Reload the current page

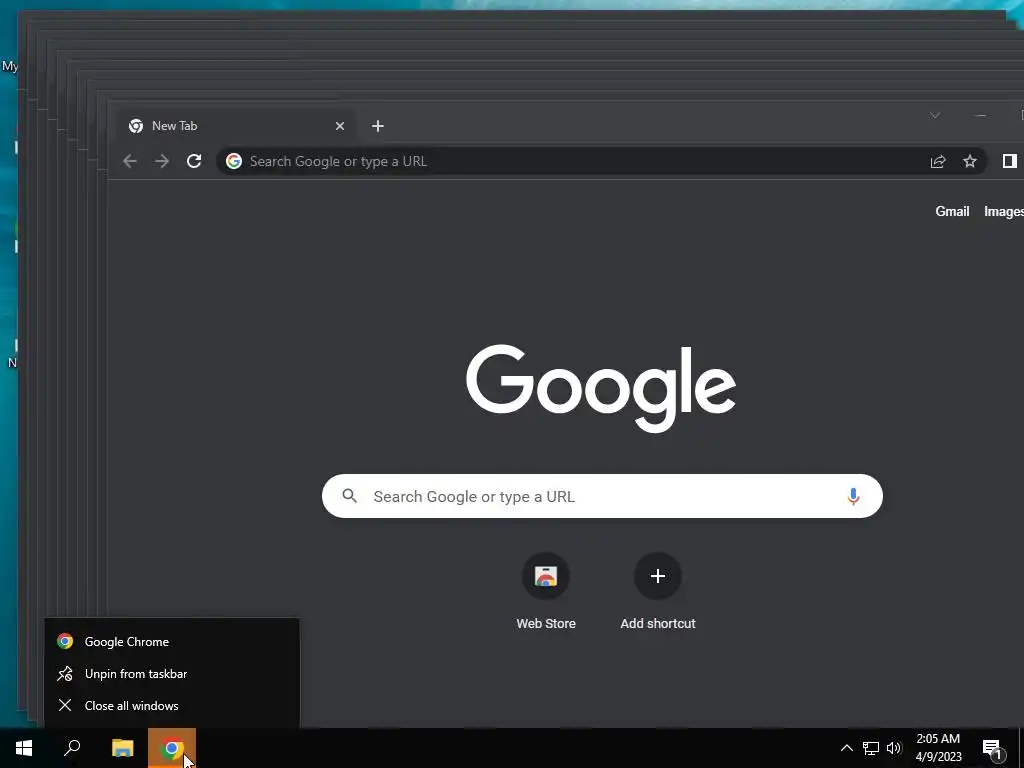194,161
